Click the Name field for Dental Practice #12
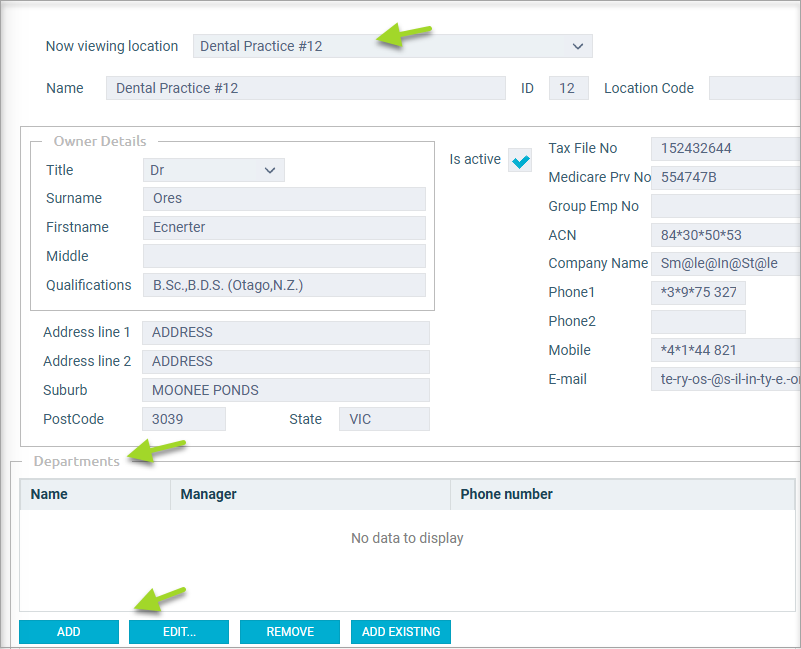 [x=305, y=88]
